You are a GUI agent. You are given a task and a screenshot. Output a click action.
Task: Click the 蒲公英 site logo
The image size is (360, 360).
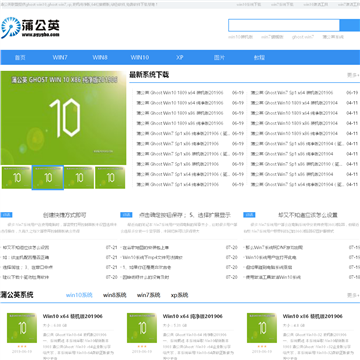coord(30,28)
